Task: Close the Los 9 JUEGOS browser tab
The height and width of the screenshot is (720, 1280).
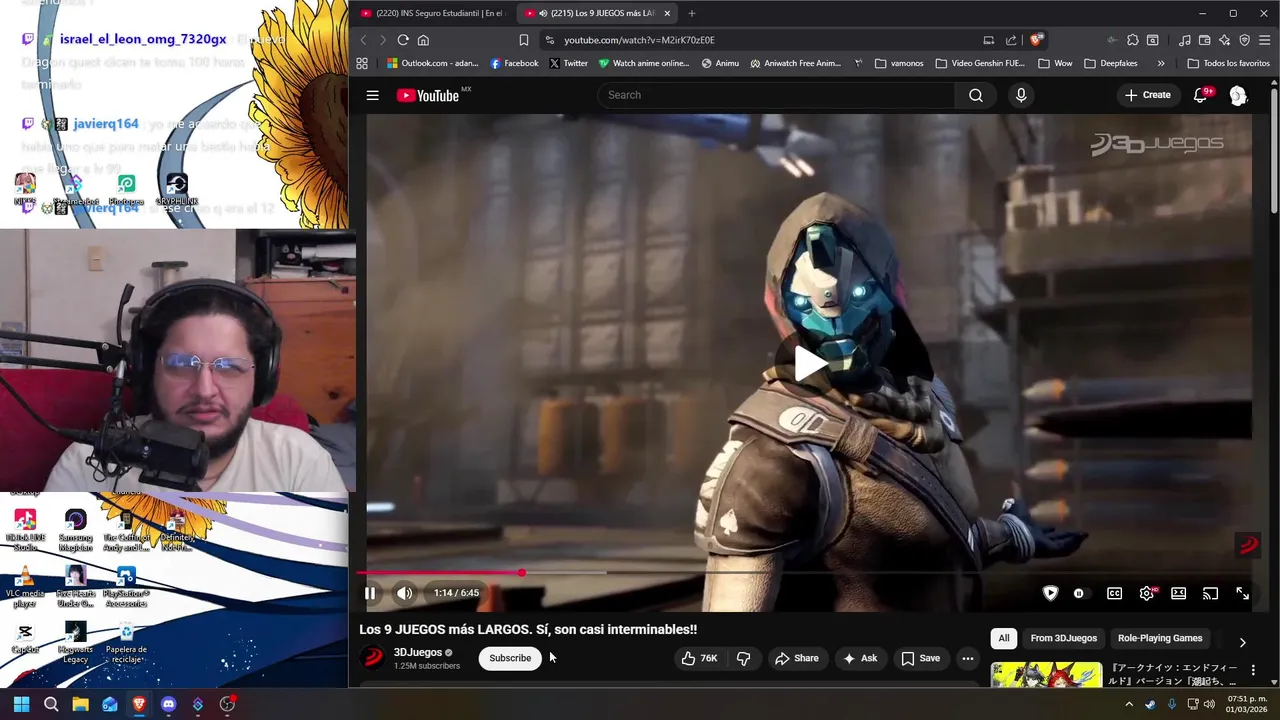Action: [x=667, y=13]
